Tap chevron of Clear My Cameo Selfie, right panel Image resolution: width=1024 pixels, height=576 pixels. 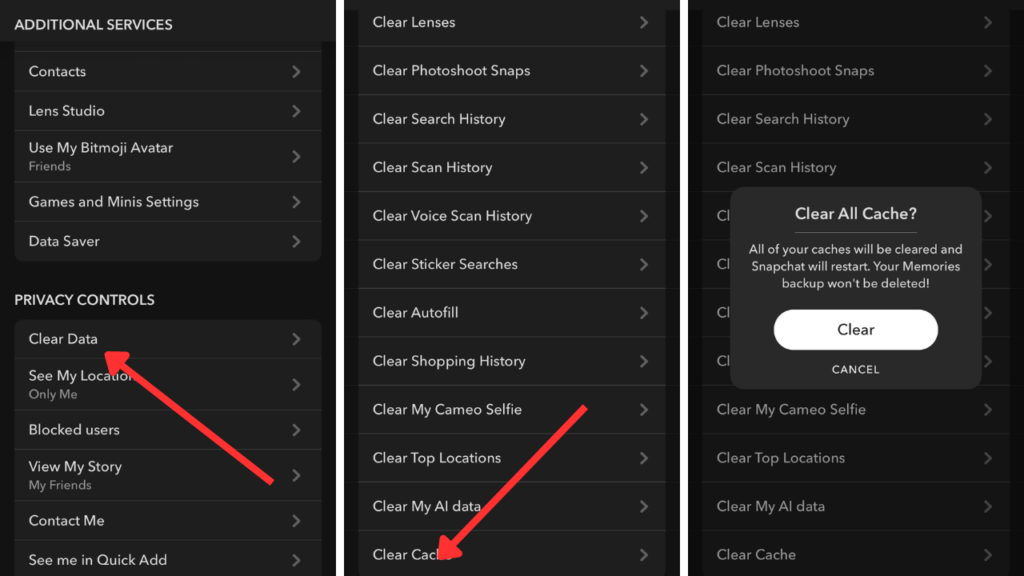pos(988,409)
